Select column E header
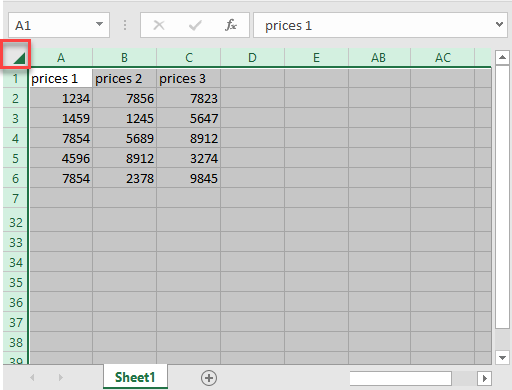The width and height of the screenshot is (512, 390). point(316,58)
